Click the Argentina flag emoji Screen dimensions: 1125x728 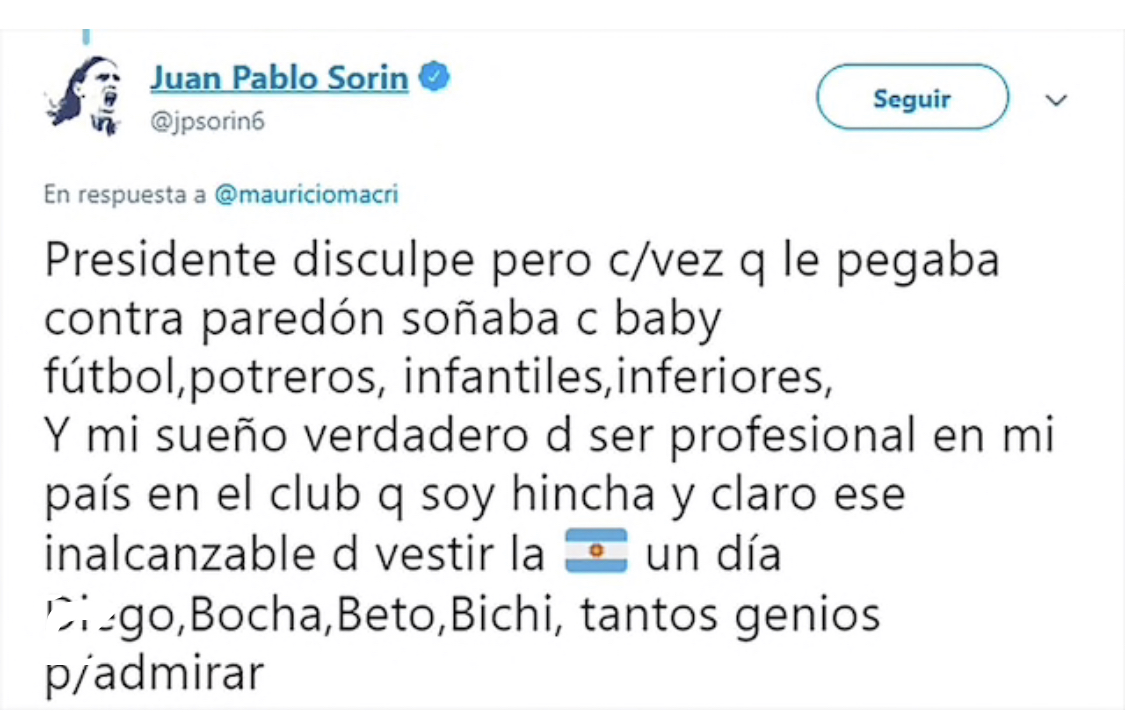(x=596, y=552)
